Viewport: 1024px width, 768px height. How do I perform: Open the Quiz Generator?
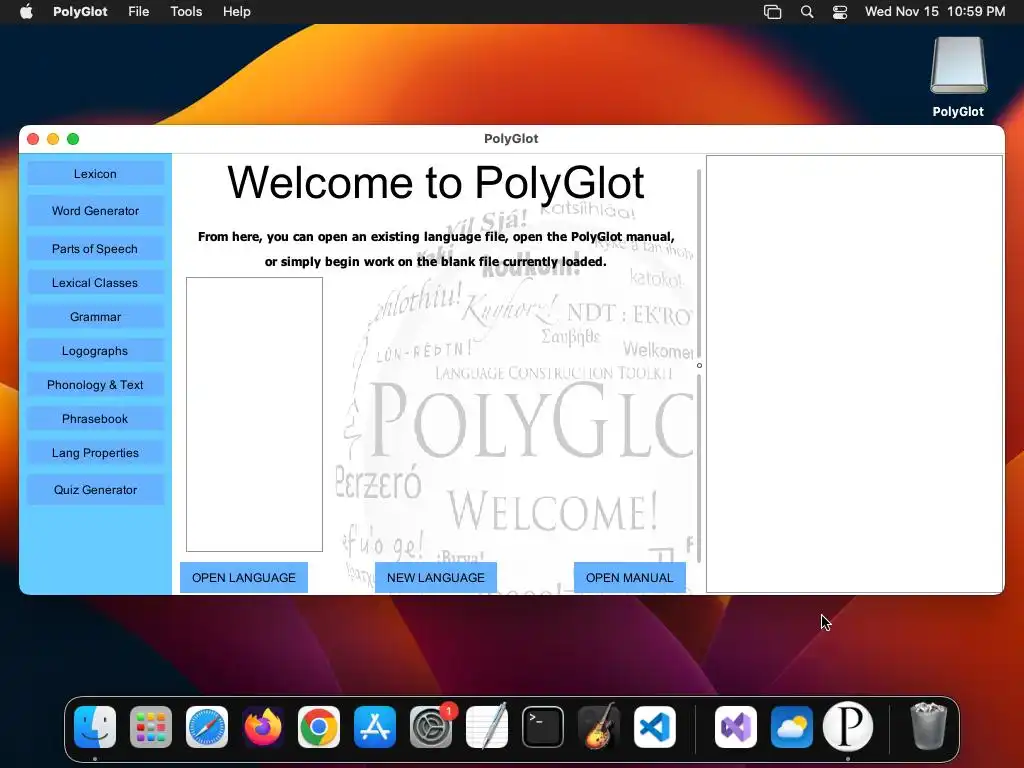(x=95, y=490)
